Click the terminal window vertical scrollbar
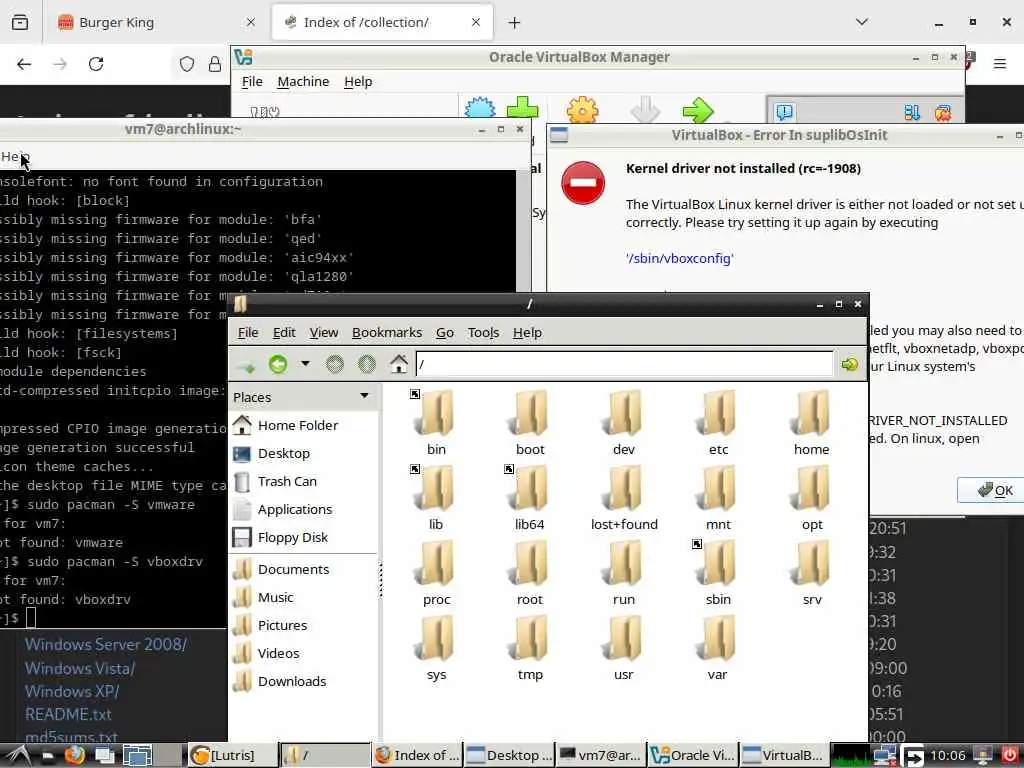The image size is (1024, 768). point(522,230)
